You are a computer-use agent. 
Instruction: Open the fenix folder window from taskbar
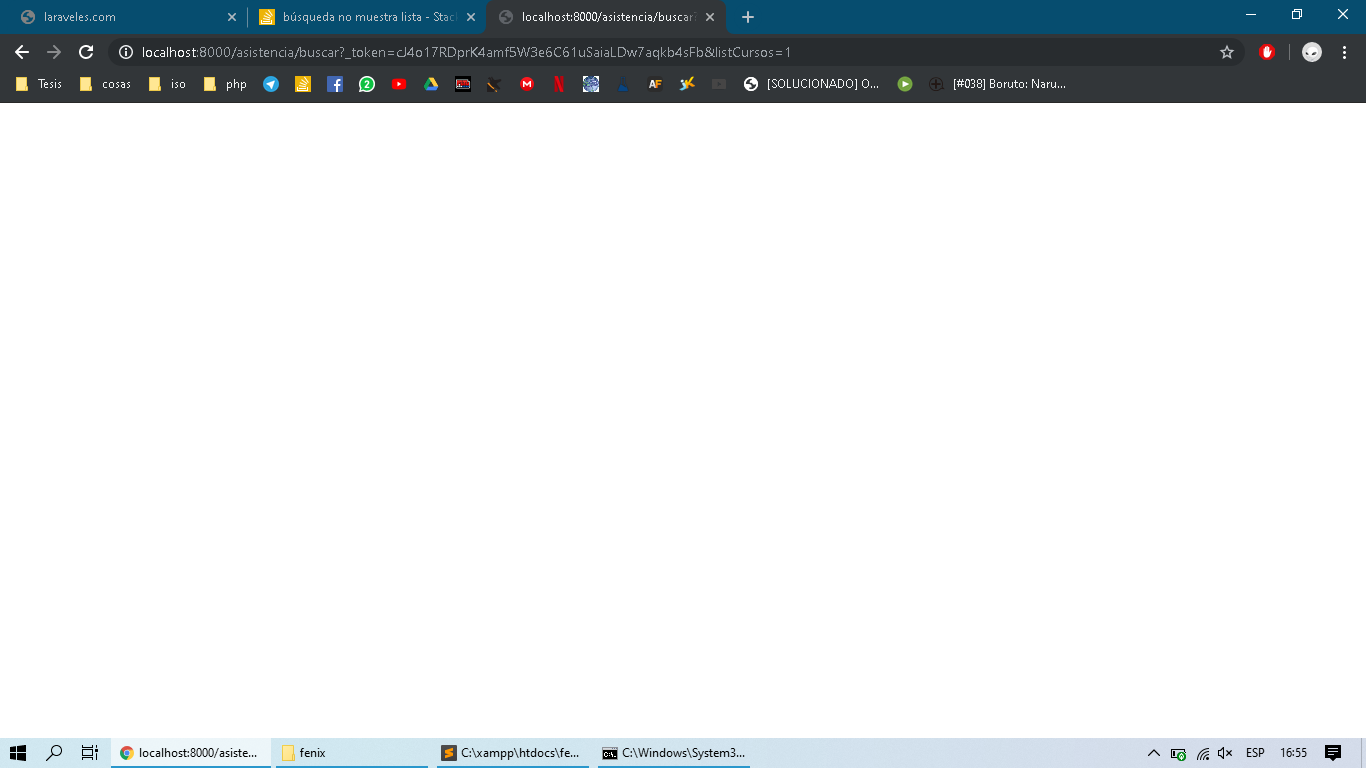click(350, 753)
